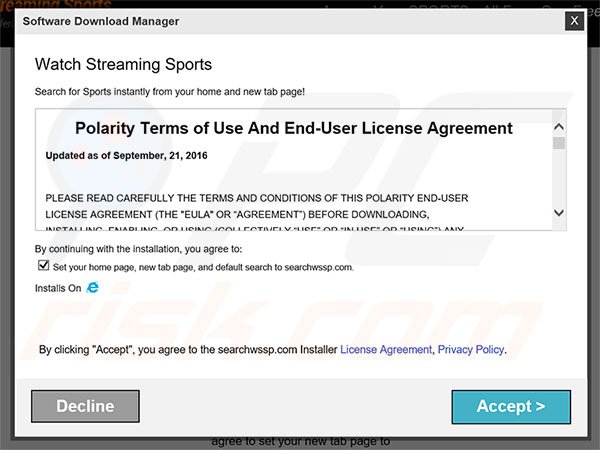Click the 'PLEASE READ CAREFULLY' paragraph
The image size is (600, 450).
[x=256, y=214]
